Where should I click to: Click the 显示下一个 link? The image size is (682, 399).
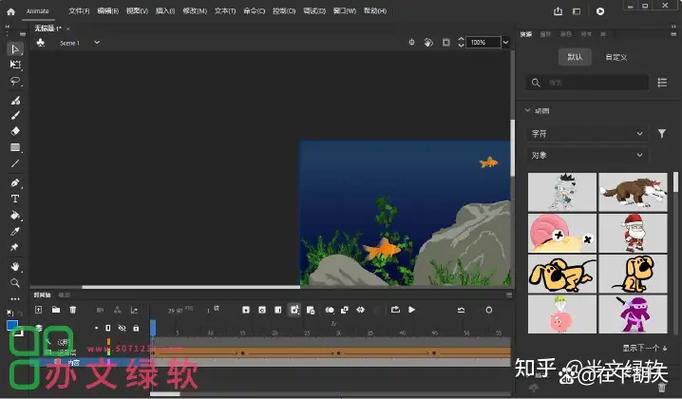[645, 348]
